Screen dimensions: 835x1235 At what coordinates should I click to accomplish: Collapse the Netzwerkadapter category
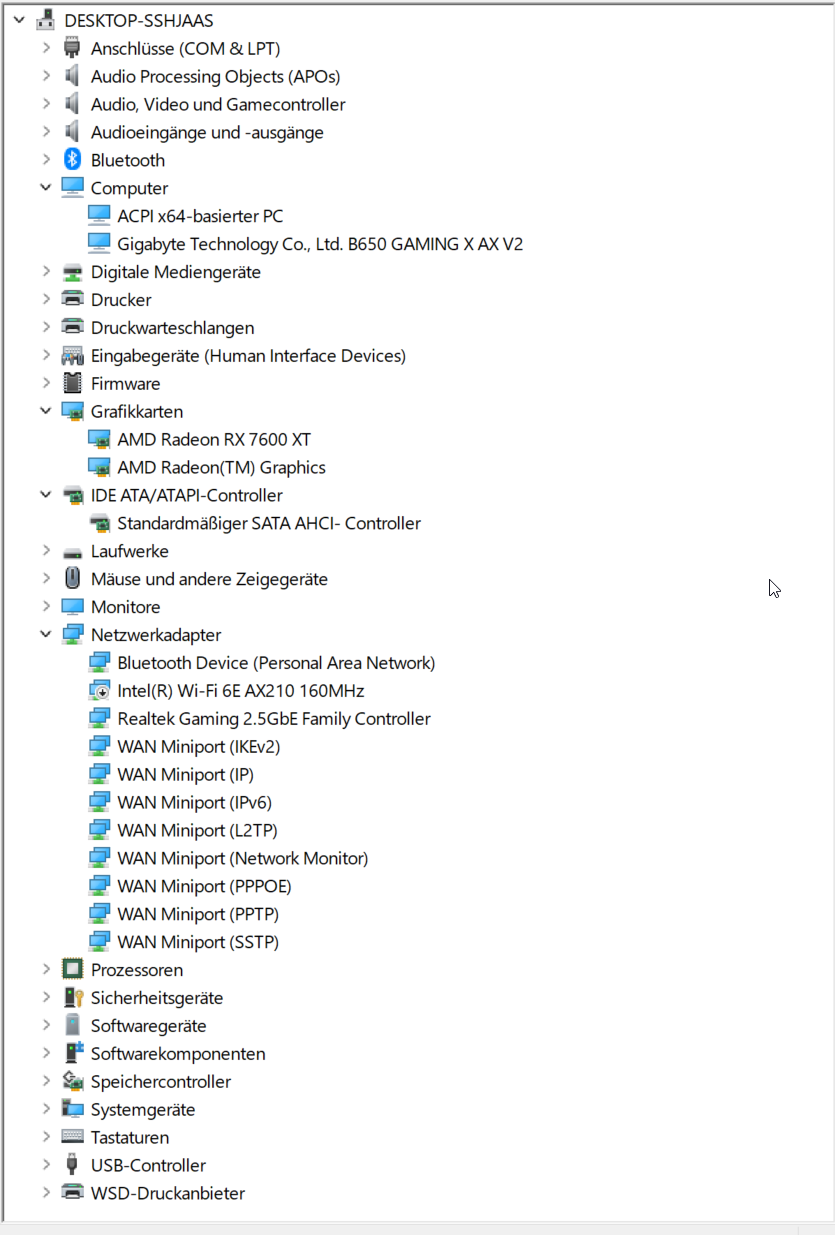(x=46, y=634)
